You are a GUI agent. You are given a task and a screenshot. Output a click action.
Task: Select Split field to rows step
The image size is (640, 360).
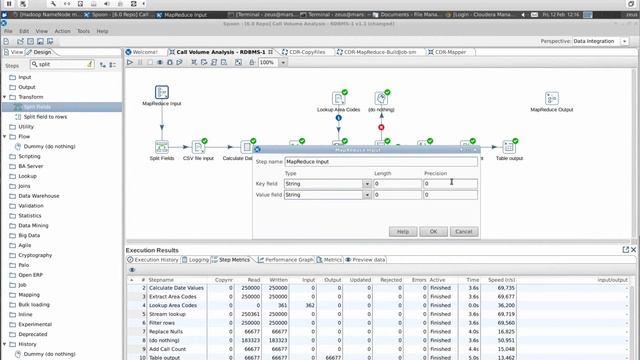[x=45, y=117]
